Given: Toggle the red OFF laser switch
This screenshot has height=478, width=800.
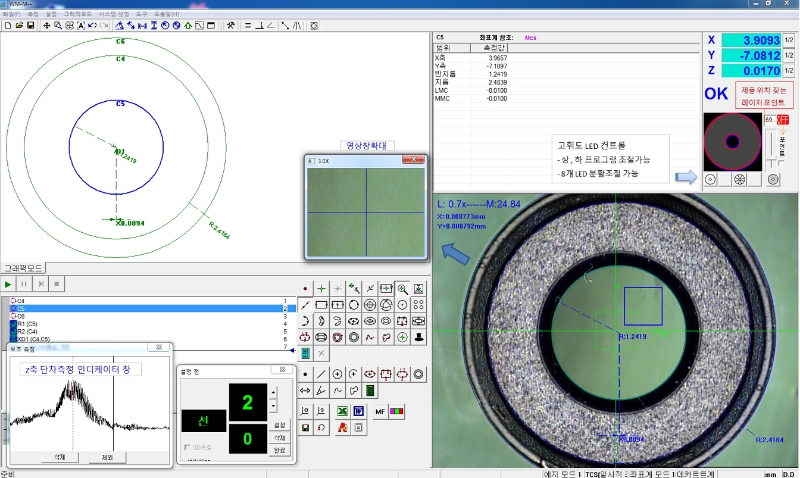Looking at the screenshot, I should [781, 120].
